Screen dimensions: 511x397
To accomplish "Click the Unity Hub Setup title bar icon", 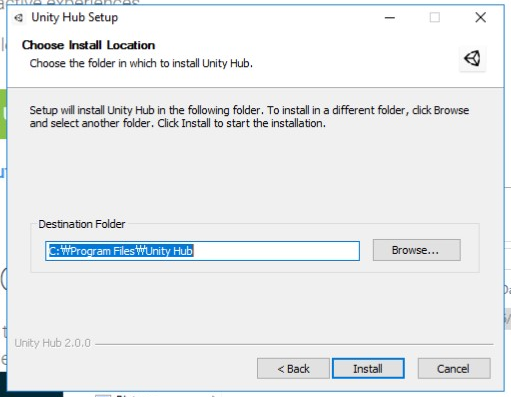I will pyautogui.click(x=19, y=18).
